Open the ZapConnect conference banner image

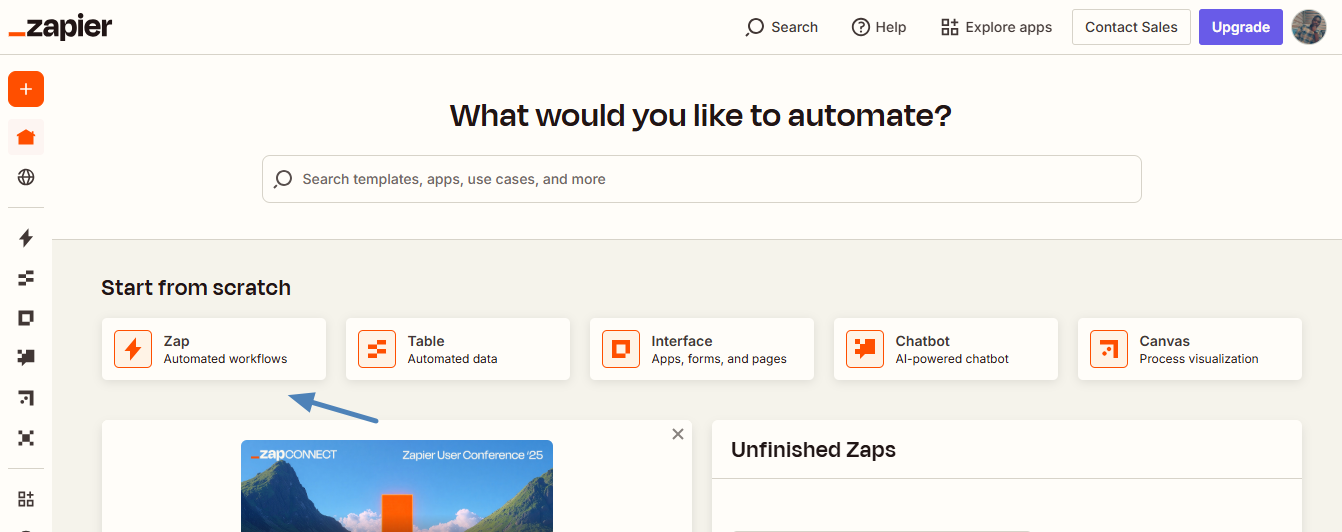(397, 486)
